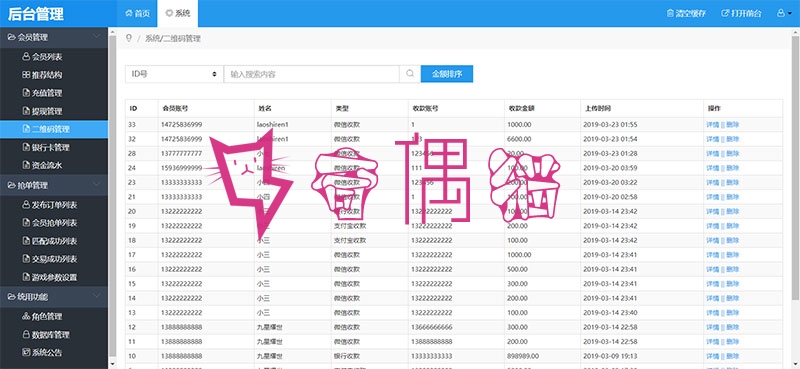
Task: Click 删除 for row ID 14
Action: 733,298
